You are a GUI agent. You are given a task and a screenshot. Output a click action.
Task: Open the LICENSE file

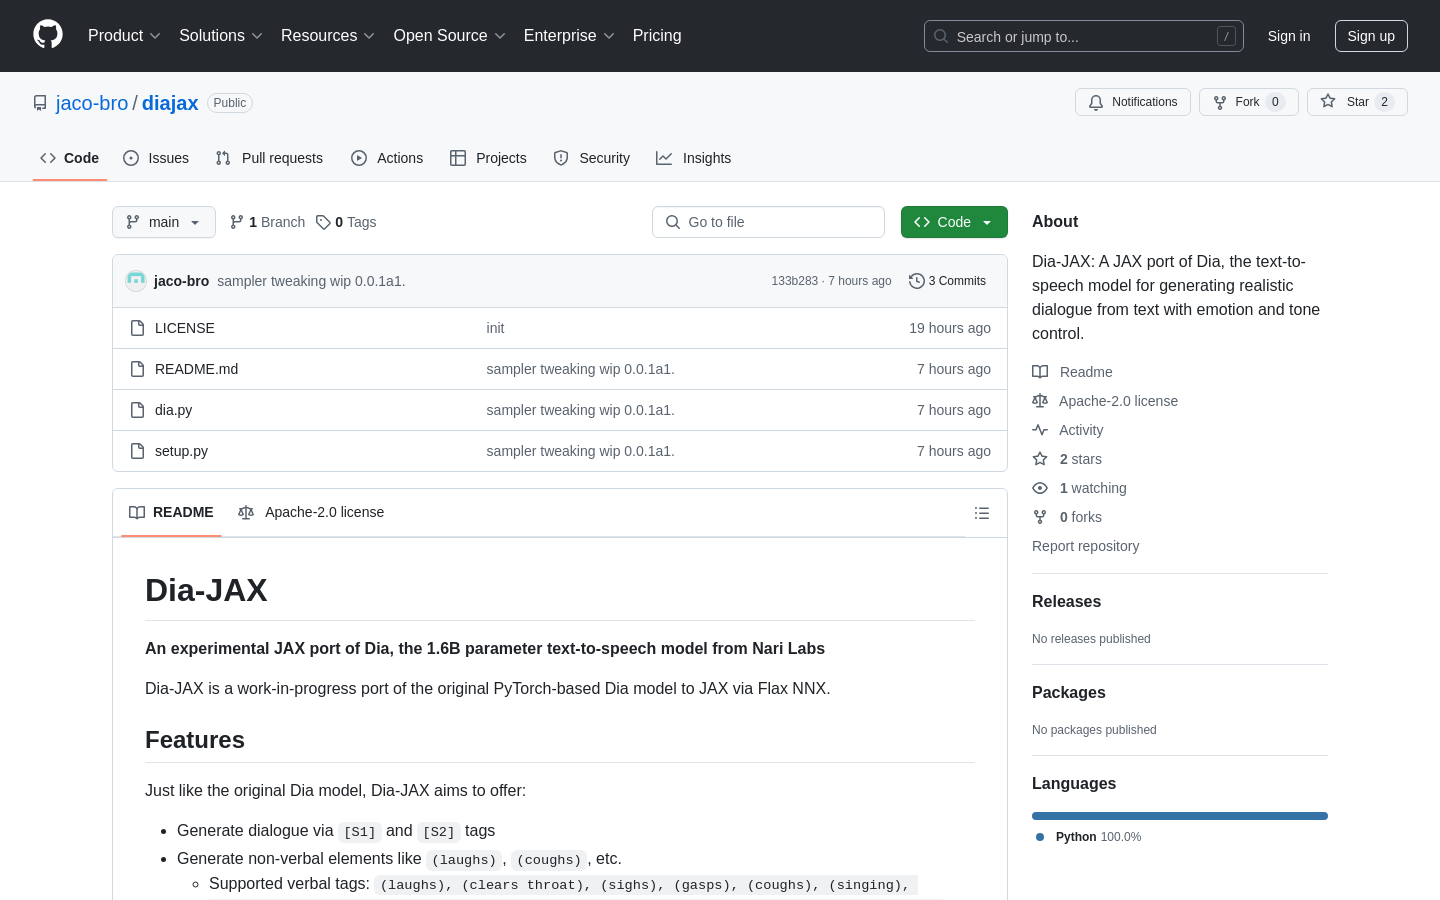point(185,328)
